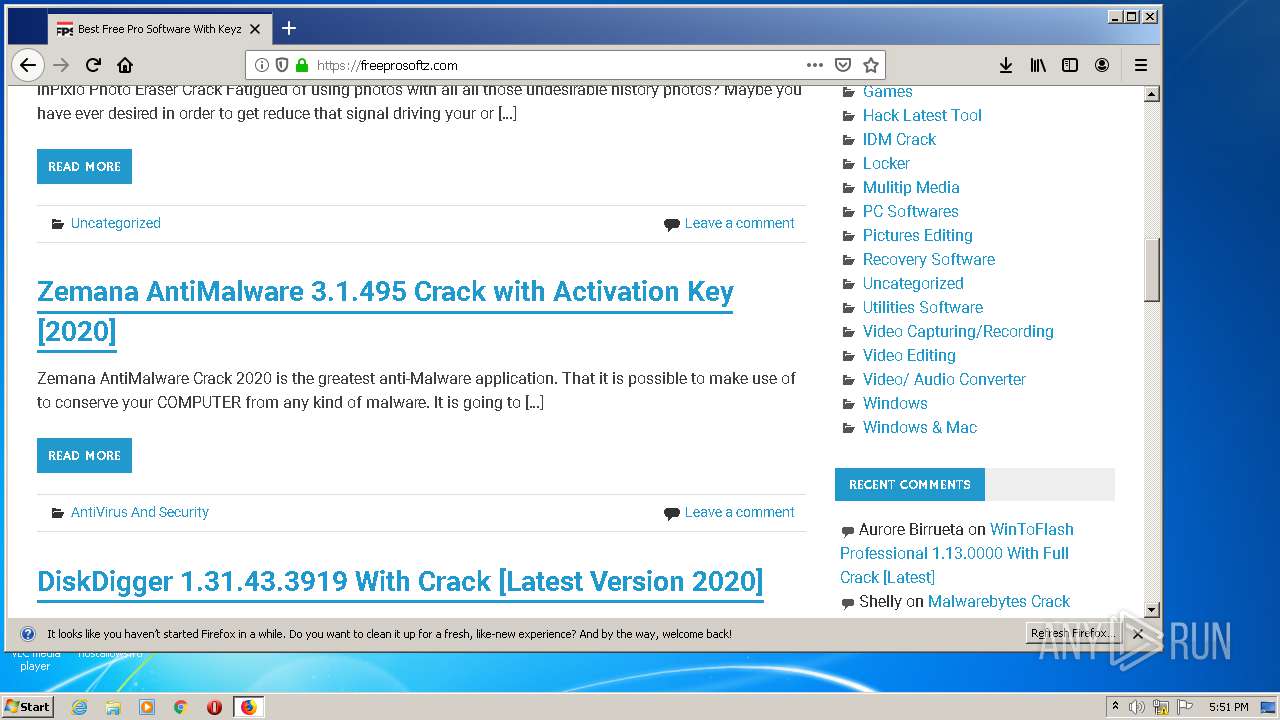Open tracking protection shield icon

click(x=282, y=65)
